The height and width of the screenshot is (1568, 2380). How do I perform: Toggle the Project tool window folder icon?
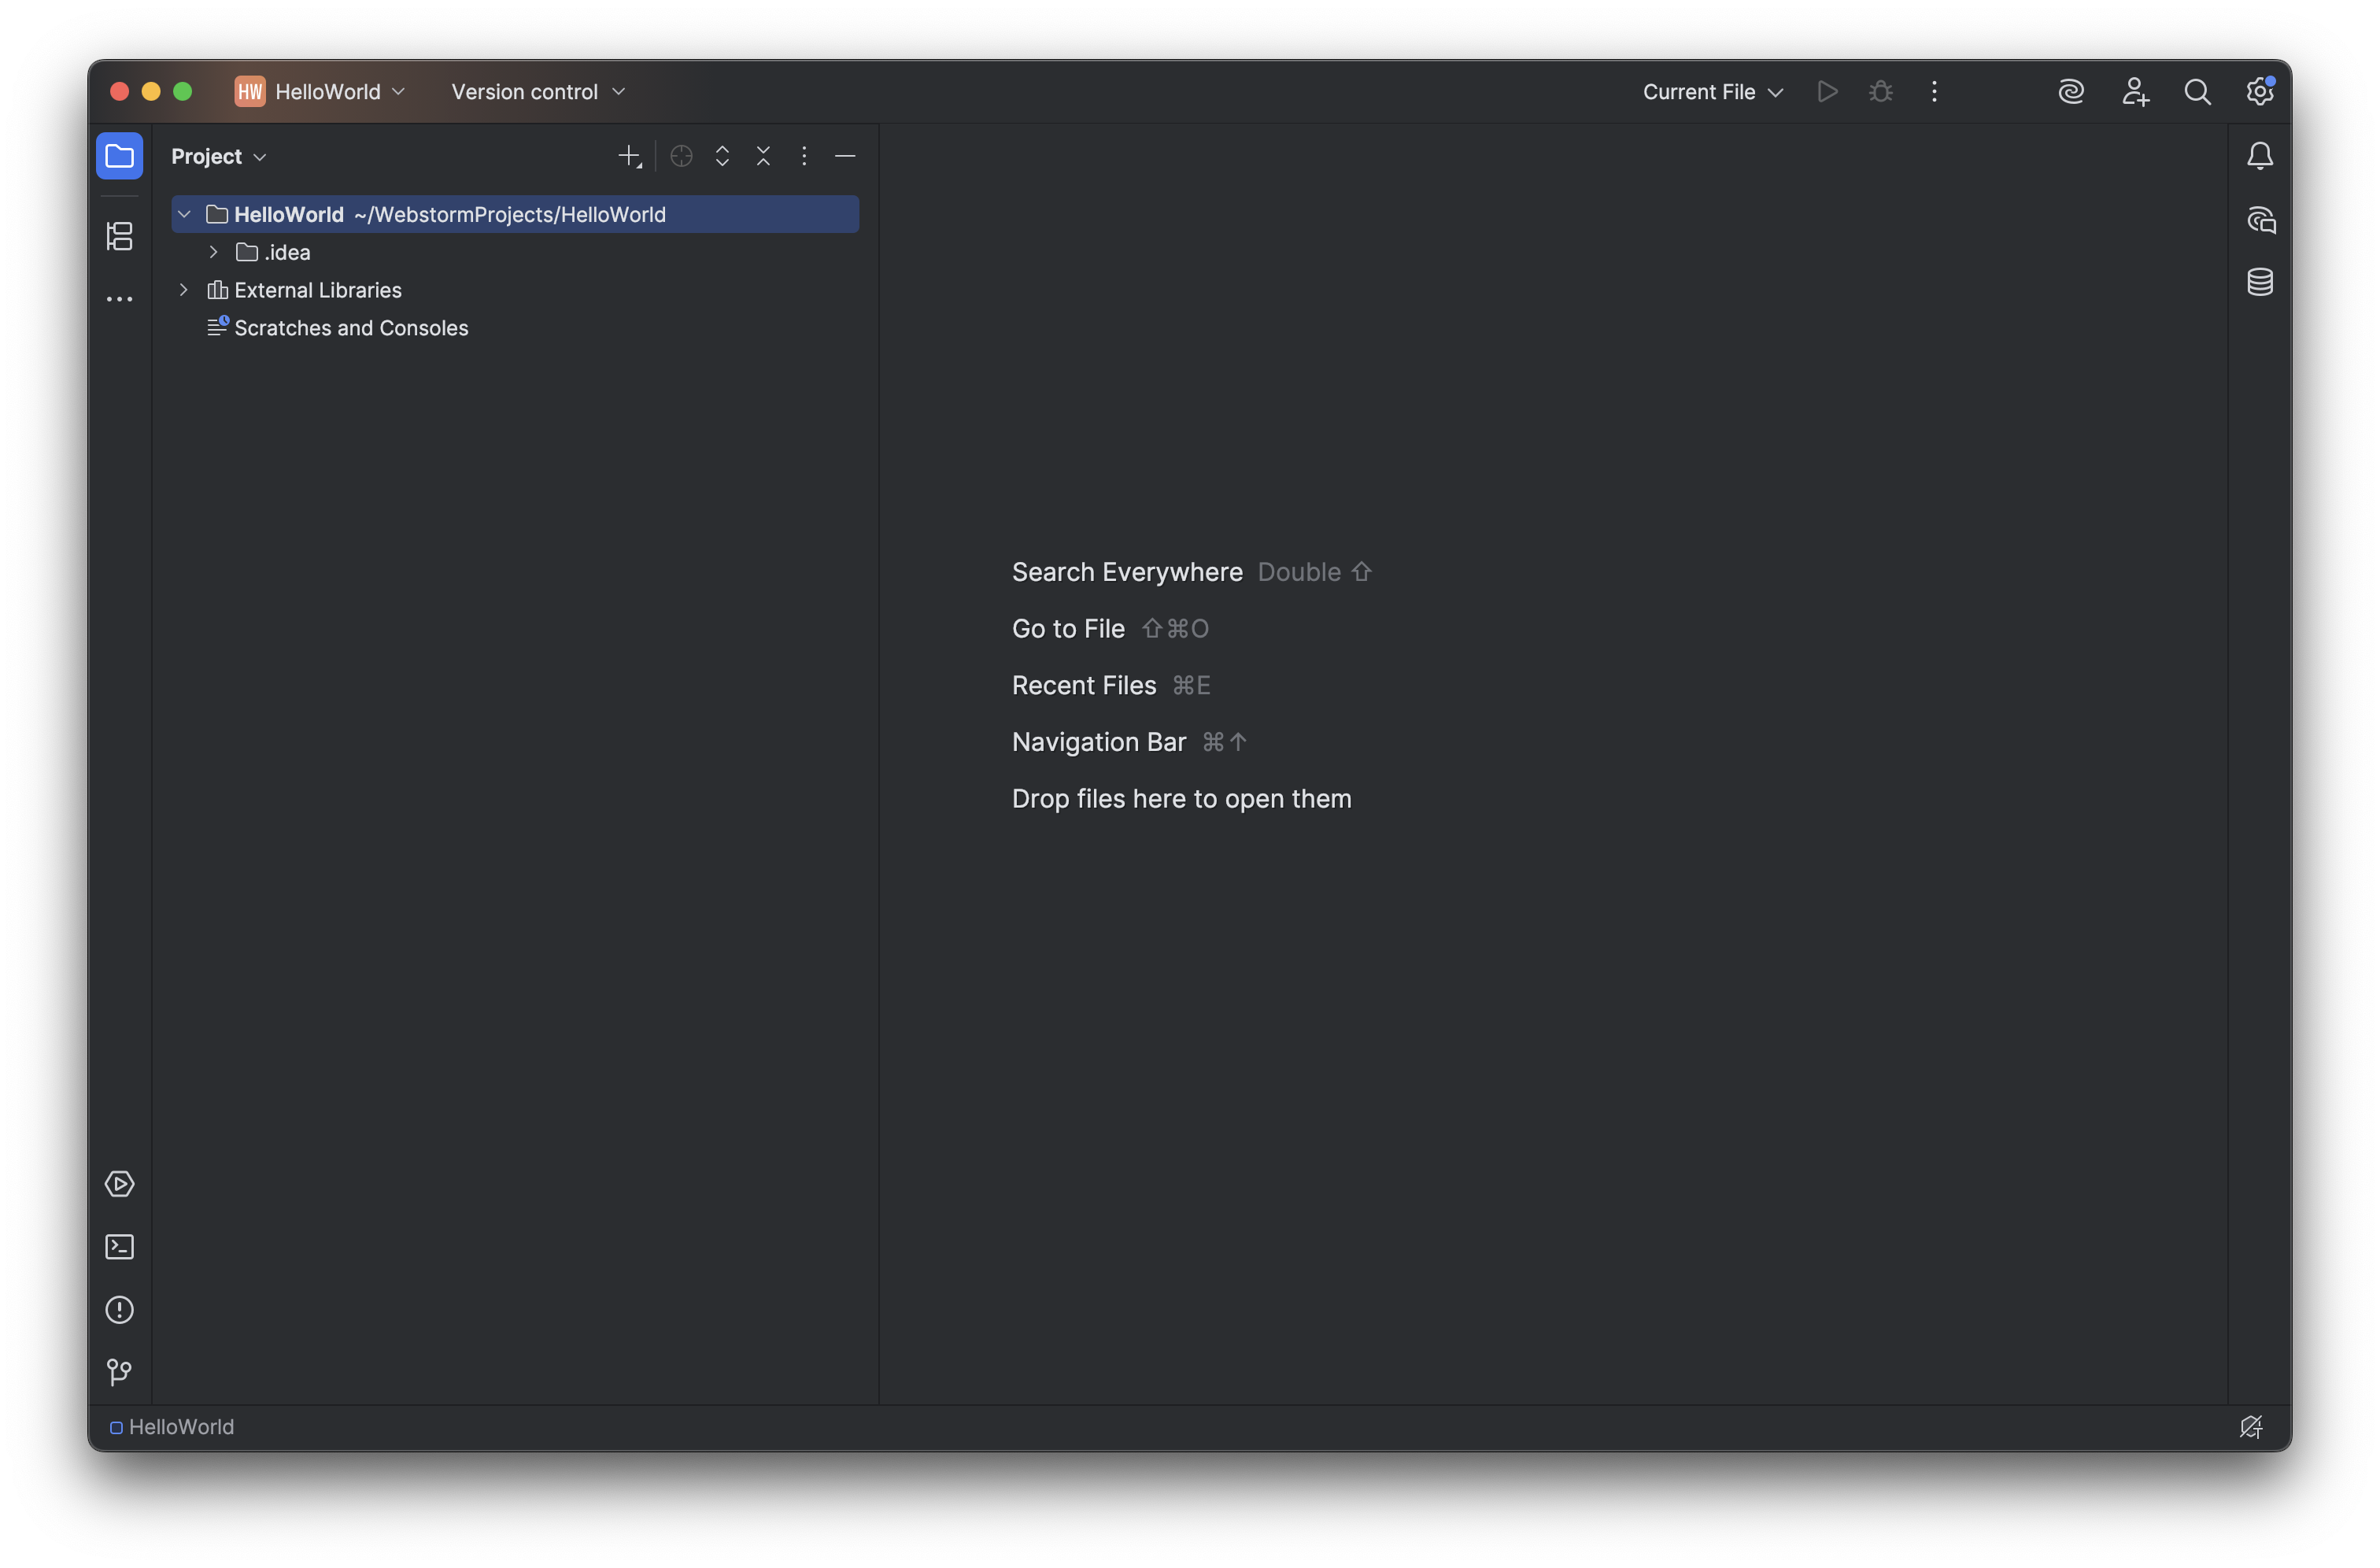pos(119,156)
